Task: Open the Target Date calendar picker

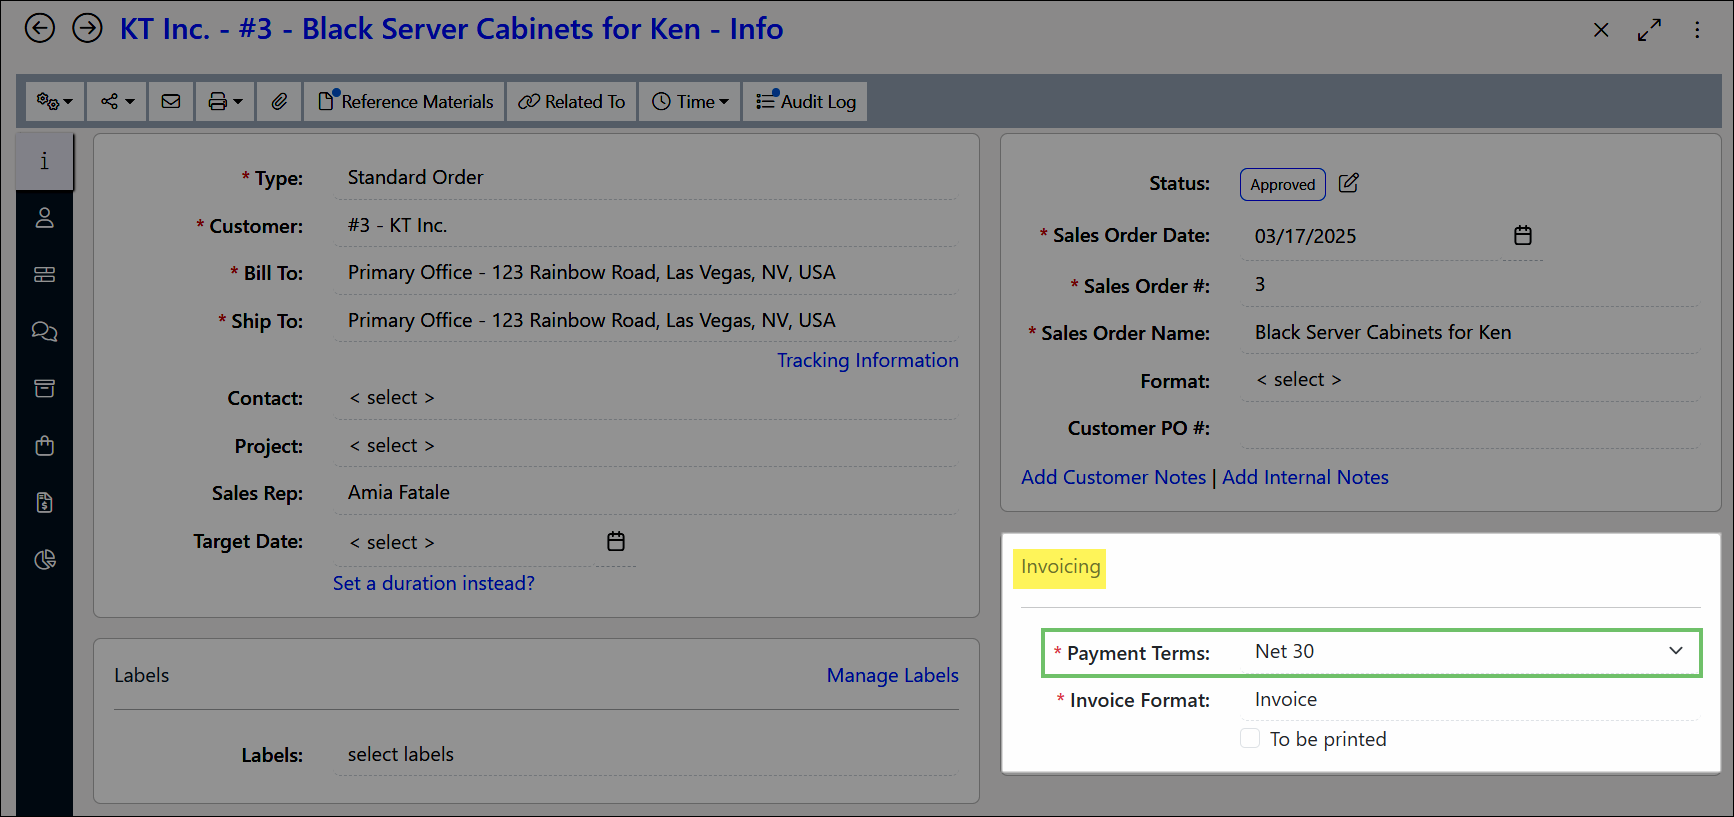Action: 616,541
